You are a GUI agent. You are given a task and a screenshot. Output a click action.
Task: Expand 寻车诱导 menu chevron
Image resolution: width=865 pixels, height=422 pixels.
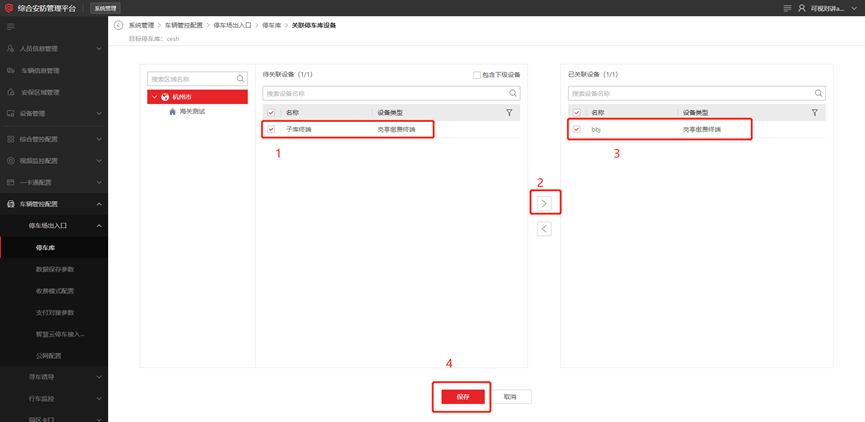click(99, 377)
